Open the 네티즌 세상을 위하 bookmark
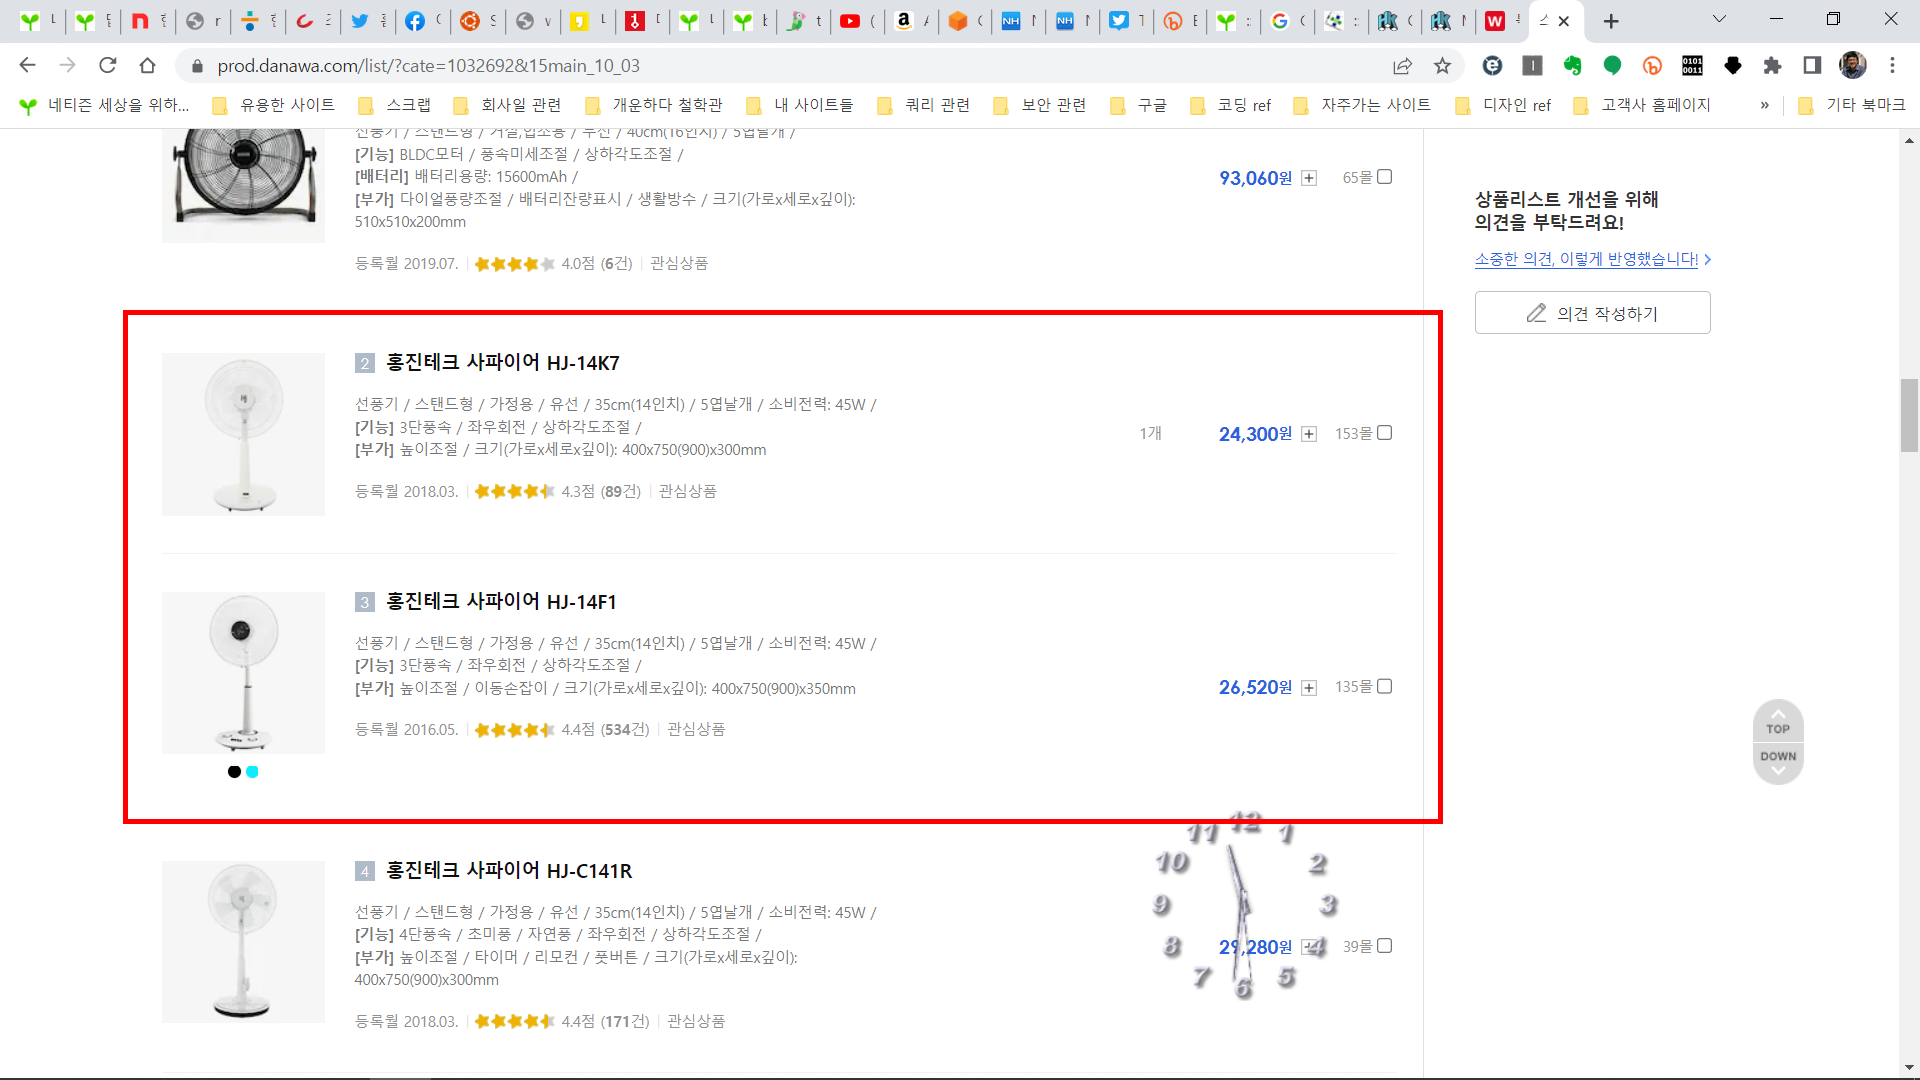The image size is (1920, 1080). click(104, 105)
